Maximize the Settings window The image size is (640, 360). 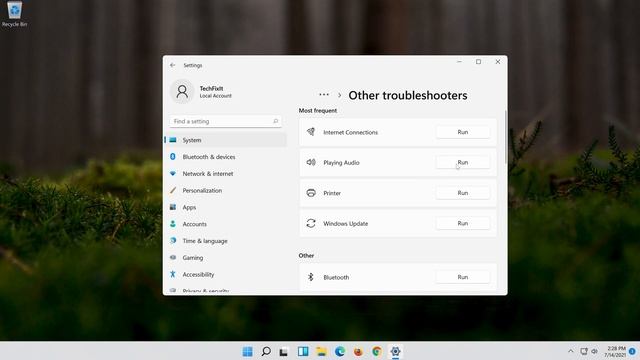point(478,62)
